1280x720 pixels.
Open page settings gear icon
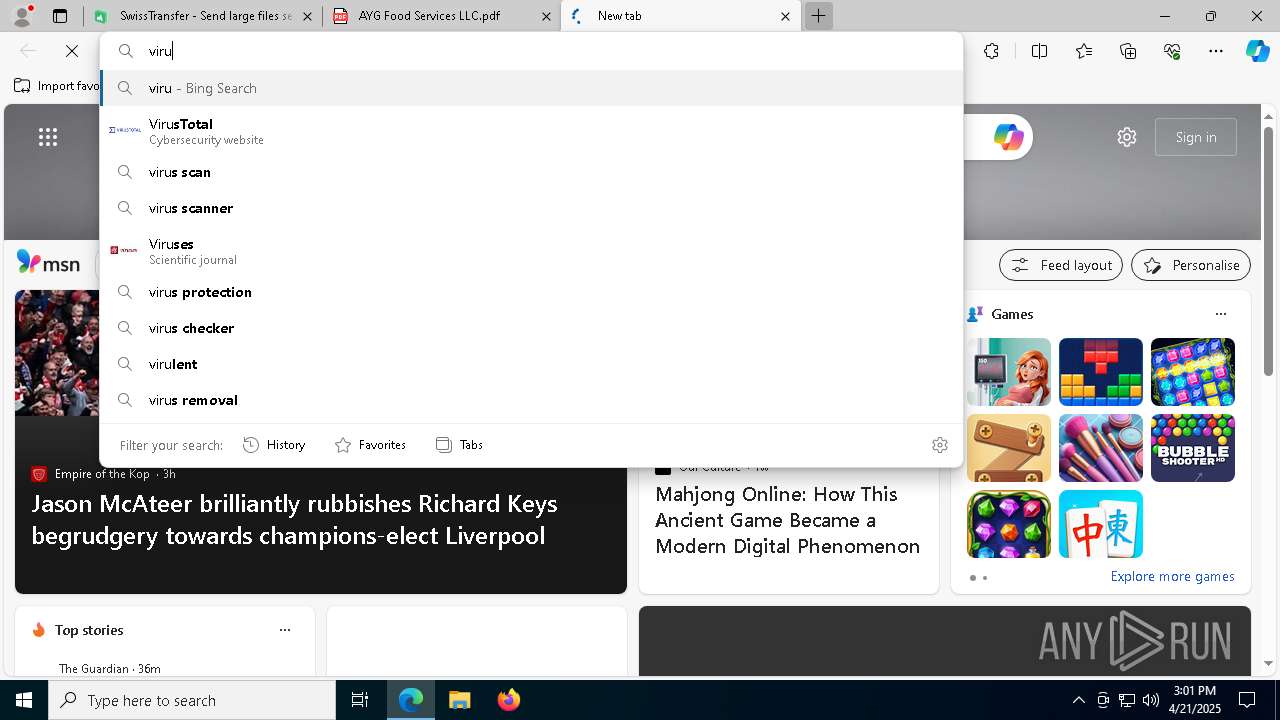1127,137
